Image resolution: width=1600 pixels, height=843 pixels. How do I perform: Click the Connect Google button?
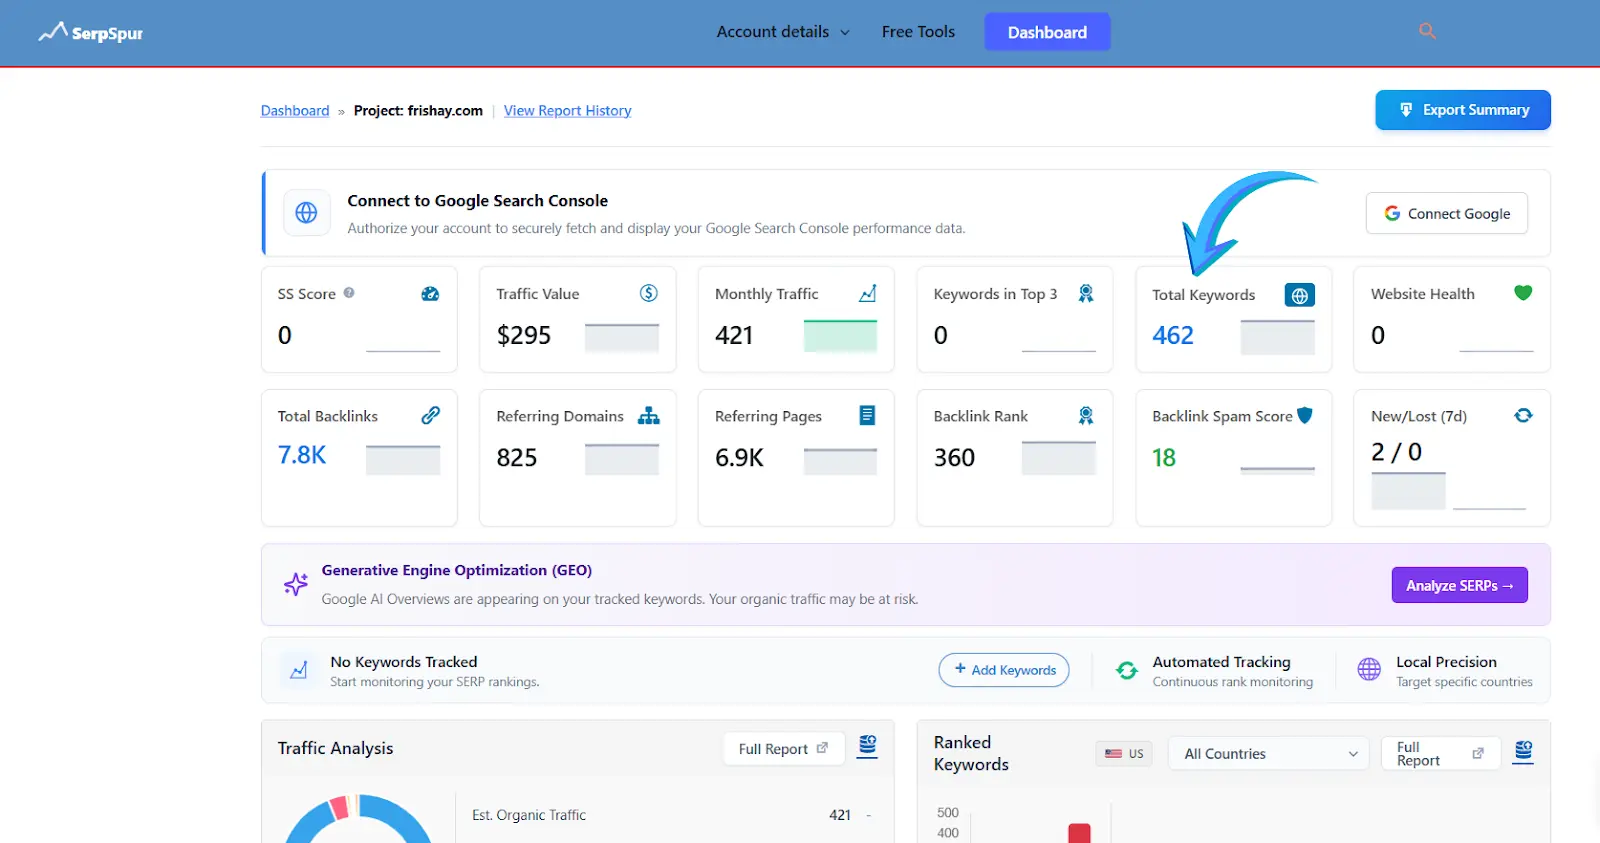1446,214
